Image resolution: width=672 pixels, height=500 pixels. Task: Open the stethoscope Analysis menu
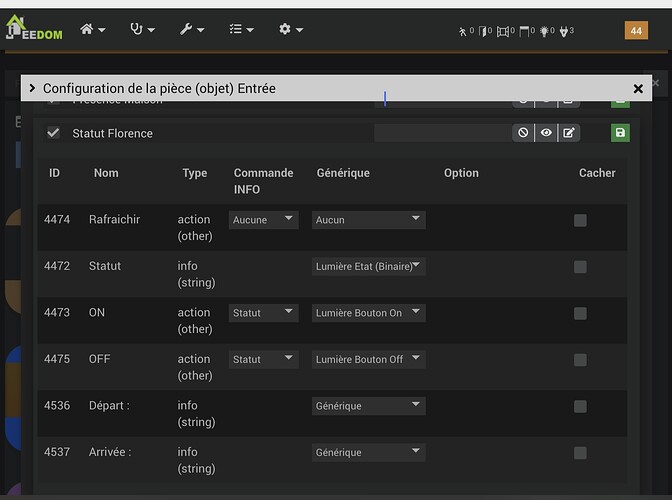142,29
